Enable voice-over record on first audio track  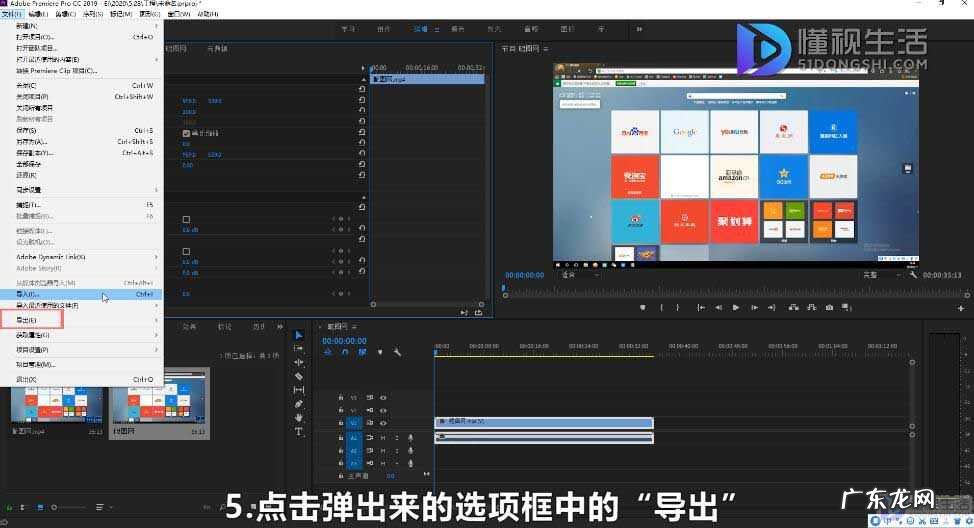[411, 438]
